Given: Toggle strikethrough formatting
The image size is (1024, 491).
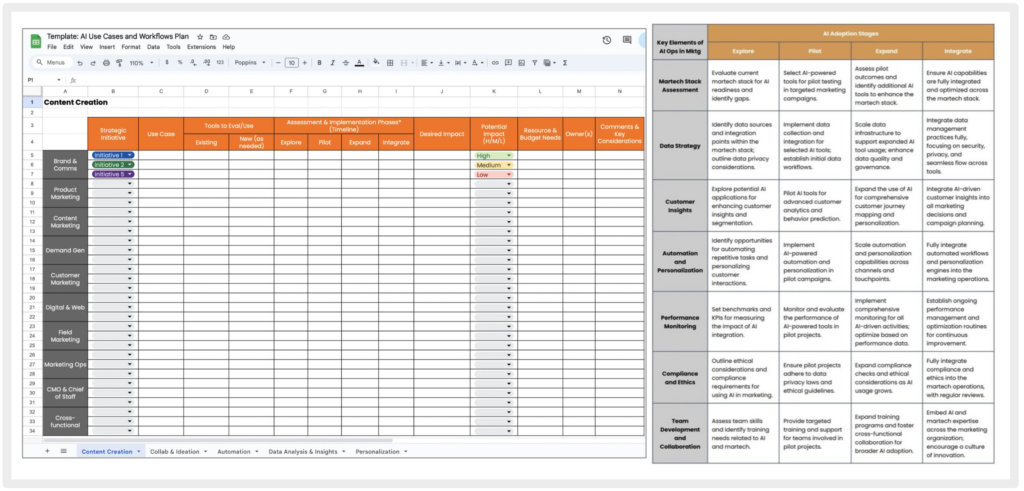Looking at the screenshot, I should click(x=345, y=62).
